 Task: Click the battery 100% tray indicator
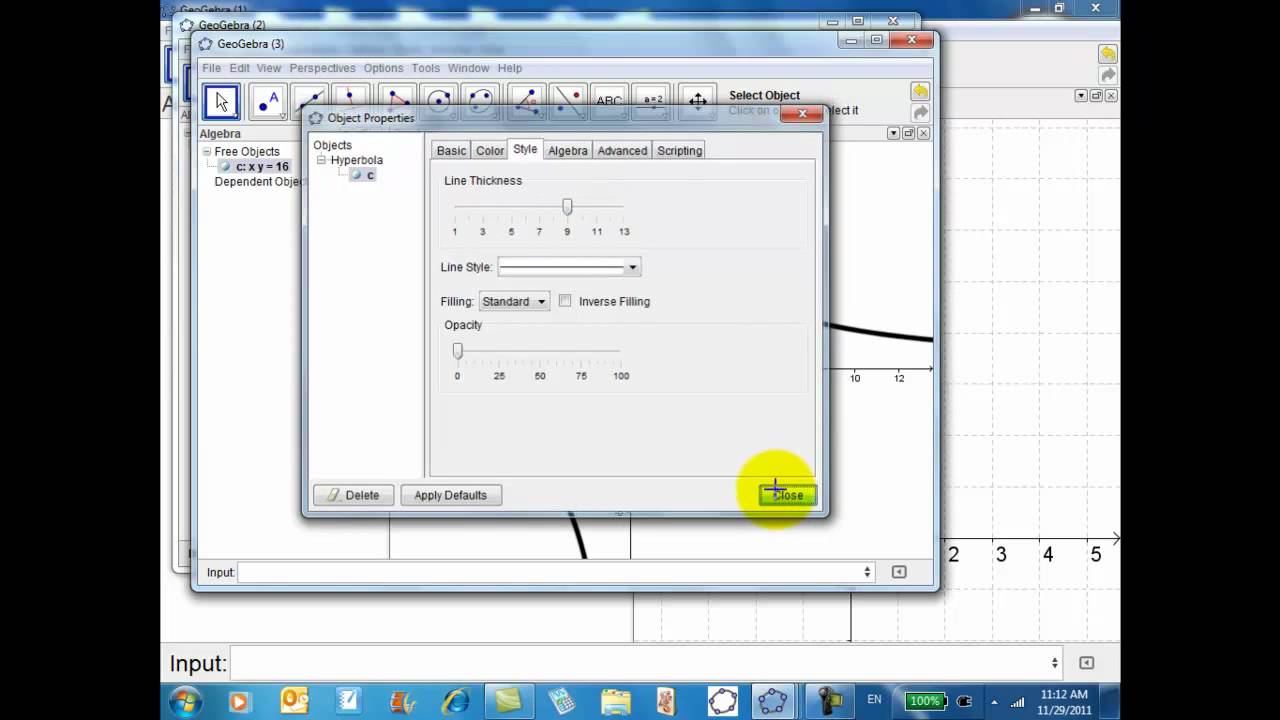click(925, 701)
